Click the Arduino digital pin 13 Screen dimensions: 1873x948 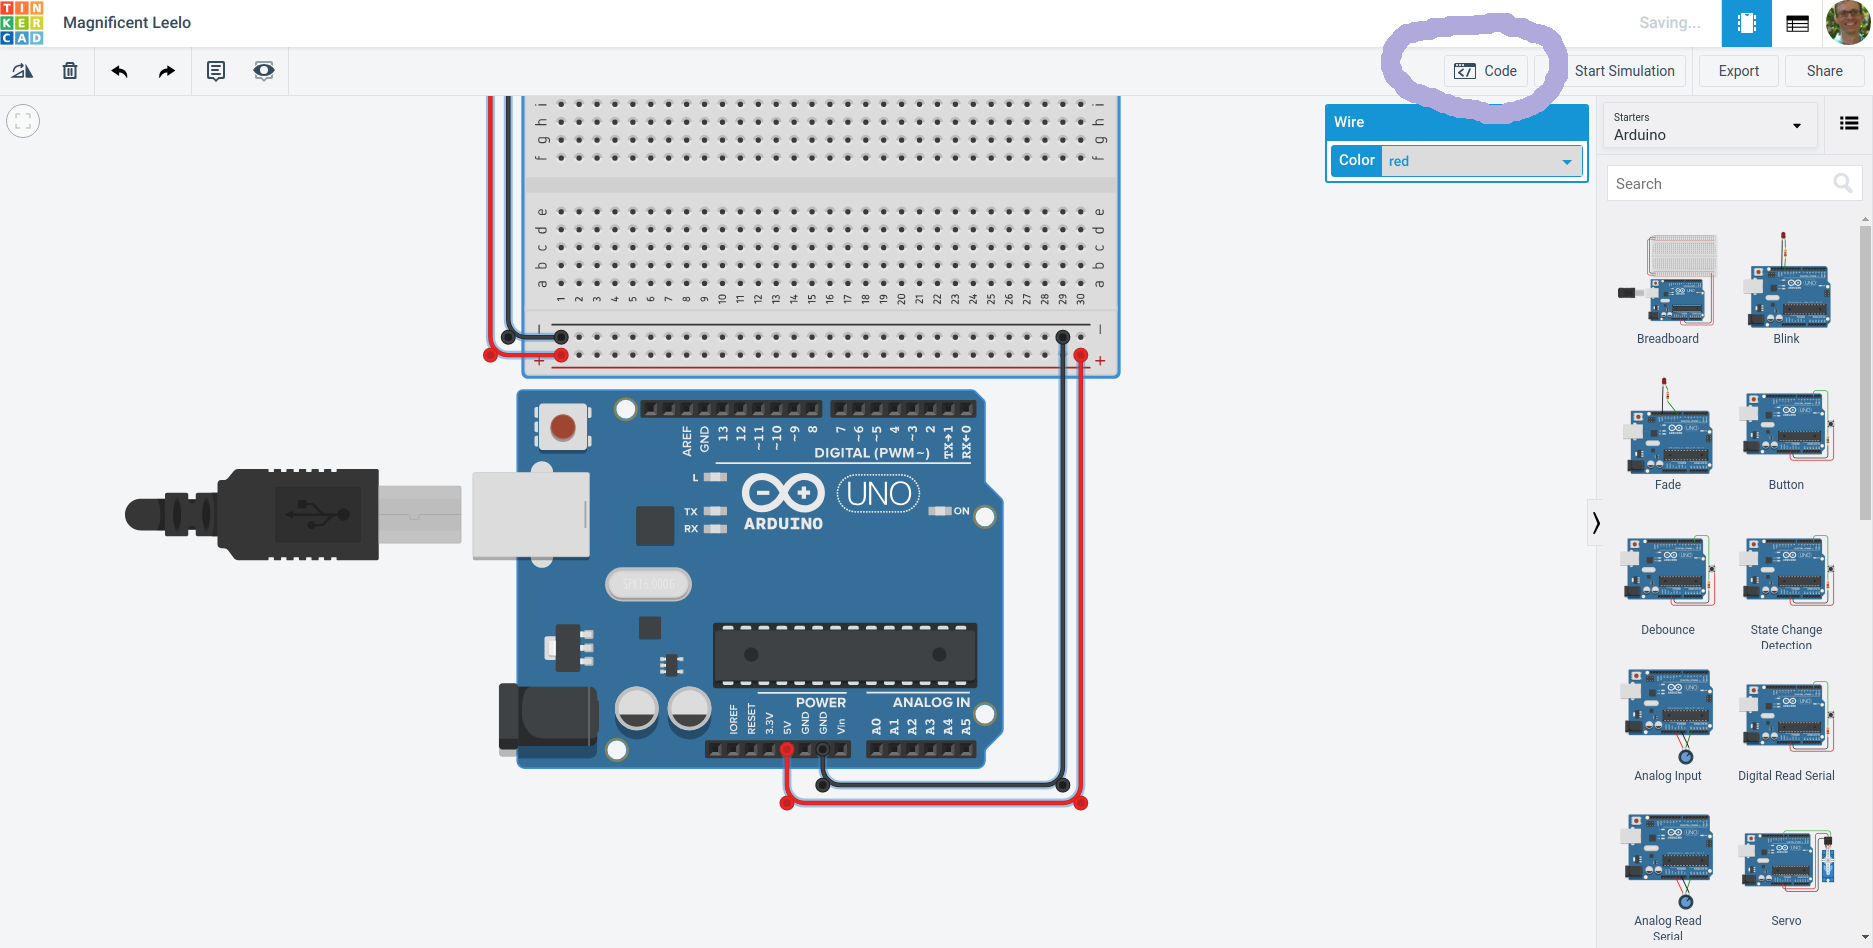click(x=723, y=409)
